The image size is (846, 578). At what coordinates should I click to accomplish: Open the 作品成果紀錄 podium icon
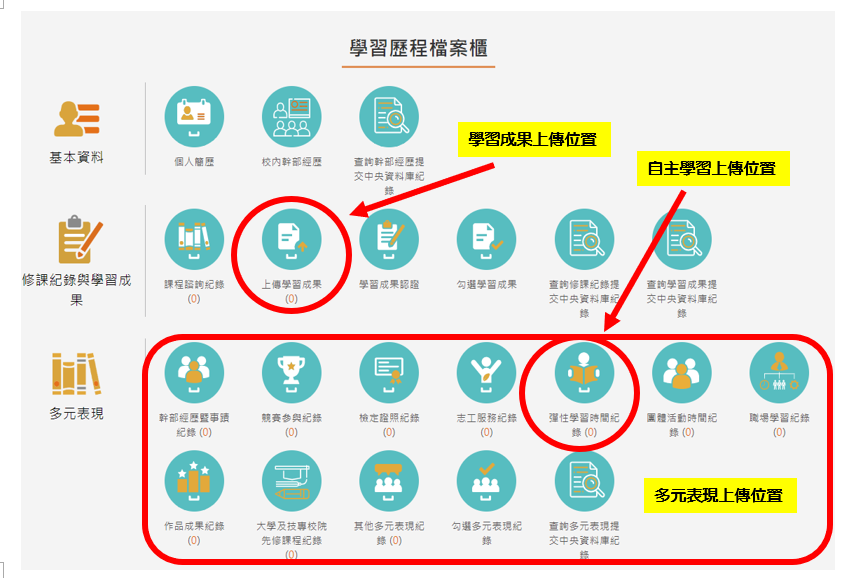tap(194, 481)
